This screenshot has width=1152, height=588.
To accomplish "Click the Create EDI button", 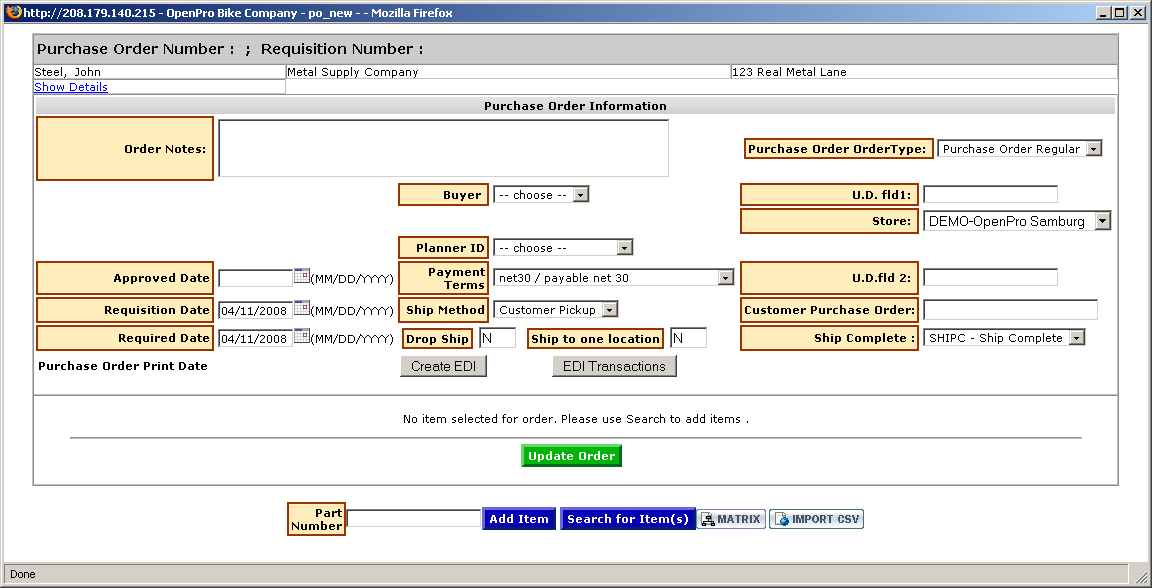I will [443, 366].
